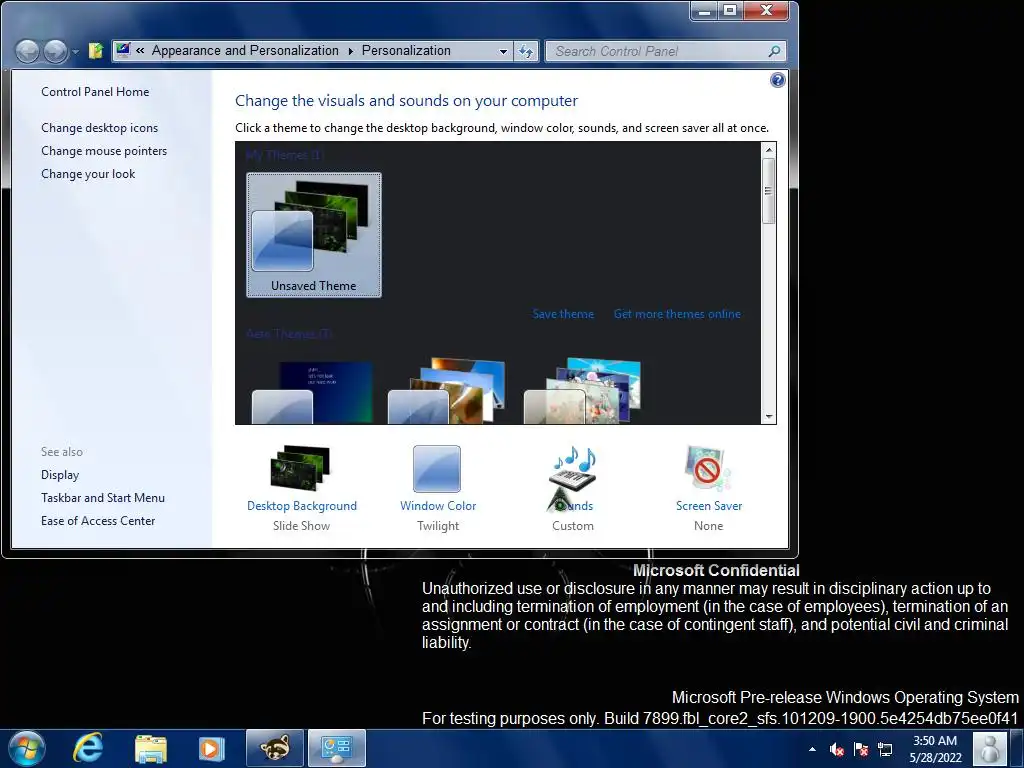
Task: Click the Screen Saver text link
Action: coord(709,506)
